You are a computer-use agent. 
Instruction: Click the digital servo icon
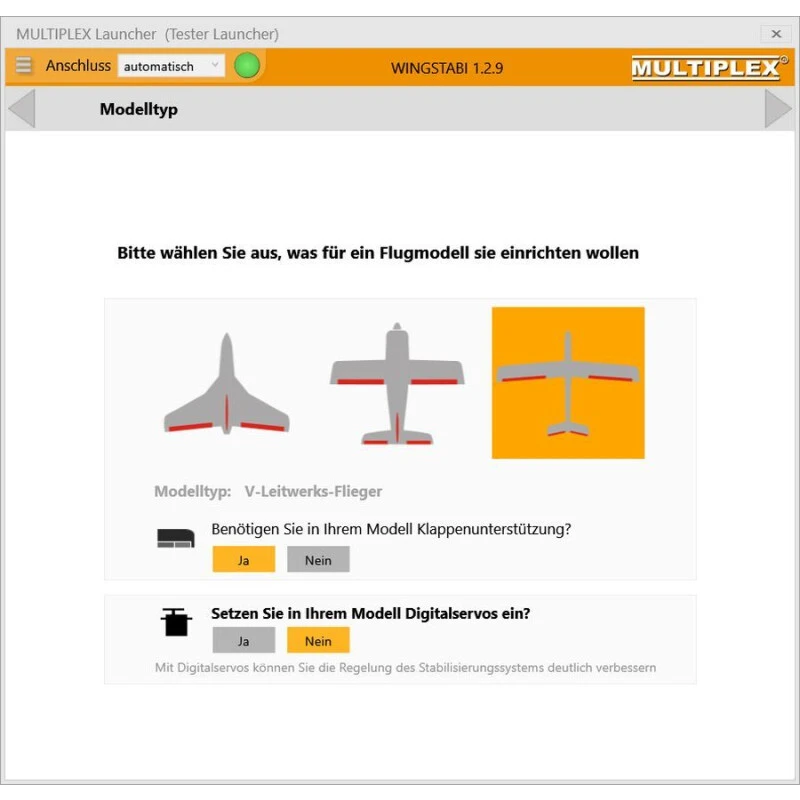[176, 622]
